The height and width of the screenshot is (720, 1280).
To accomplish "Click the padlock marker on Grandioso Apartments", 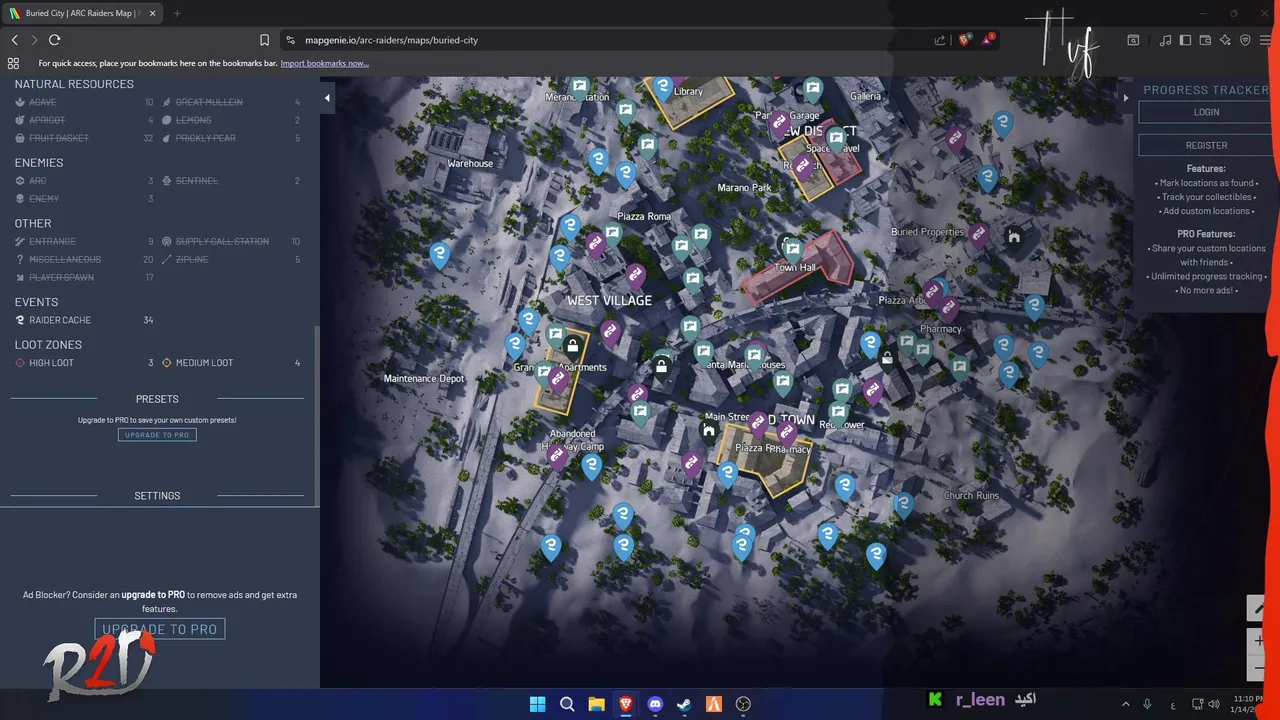I will (x=572, y=346).
